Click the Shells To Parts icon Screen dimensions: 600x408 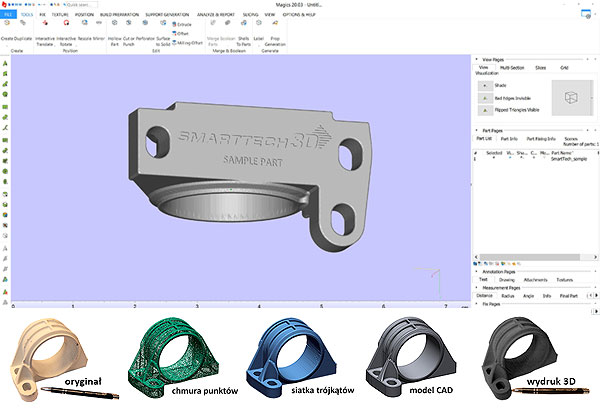(243, 23)
